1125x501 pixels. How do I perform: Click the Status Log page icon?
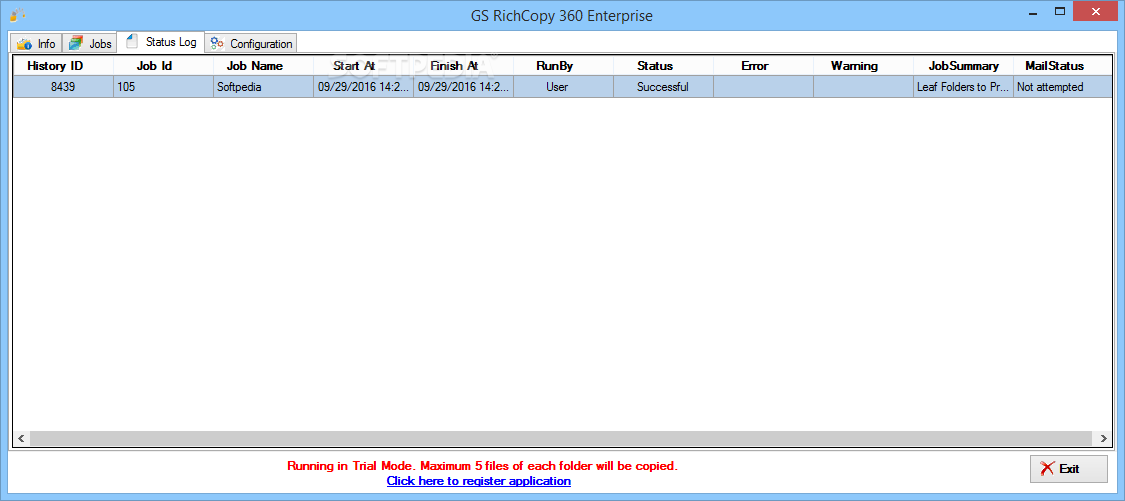(131, 41)
